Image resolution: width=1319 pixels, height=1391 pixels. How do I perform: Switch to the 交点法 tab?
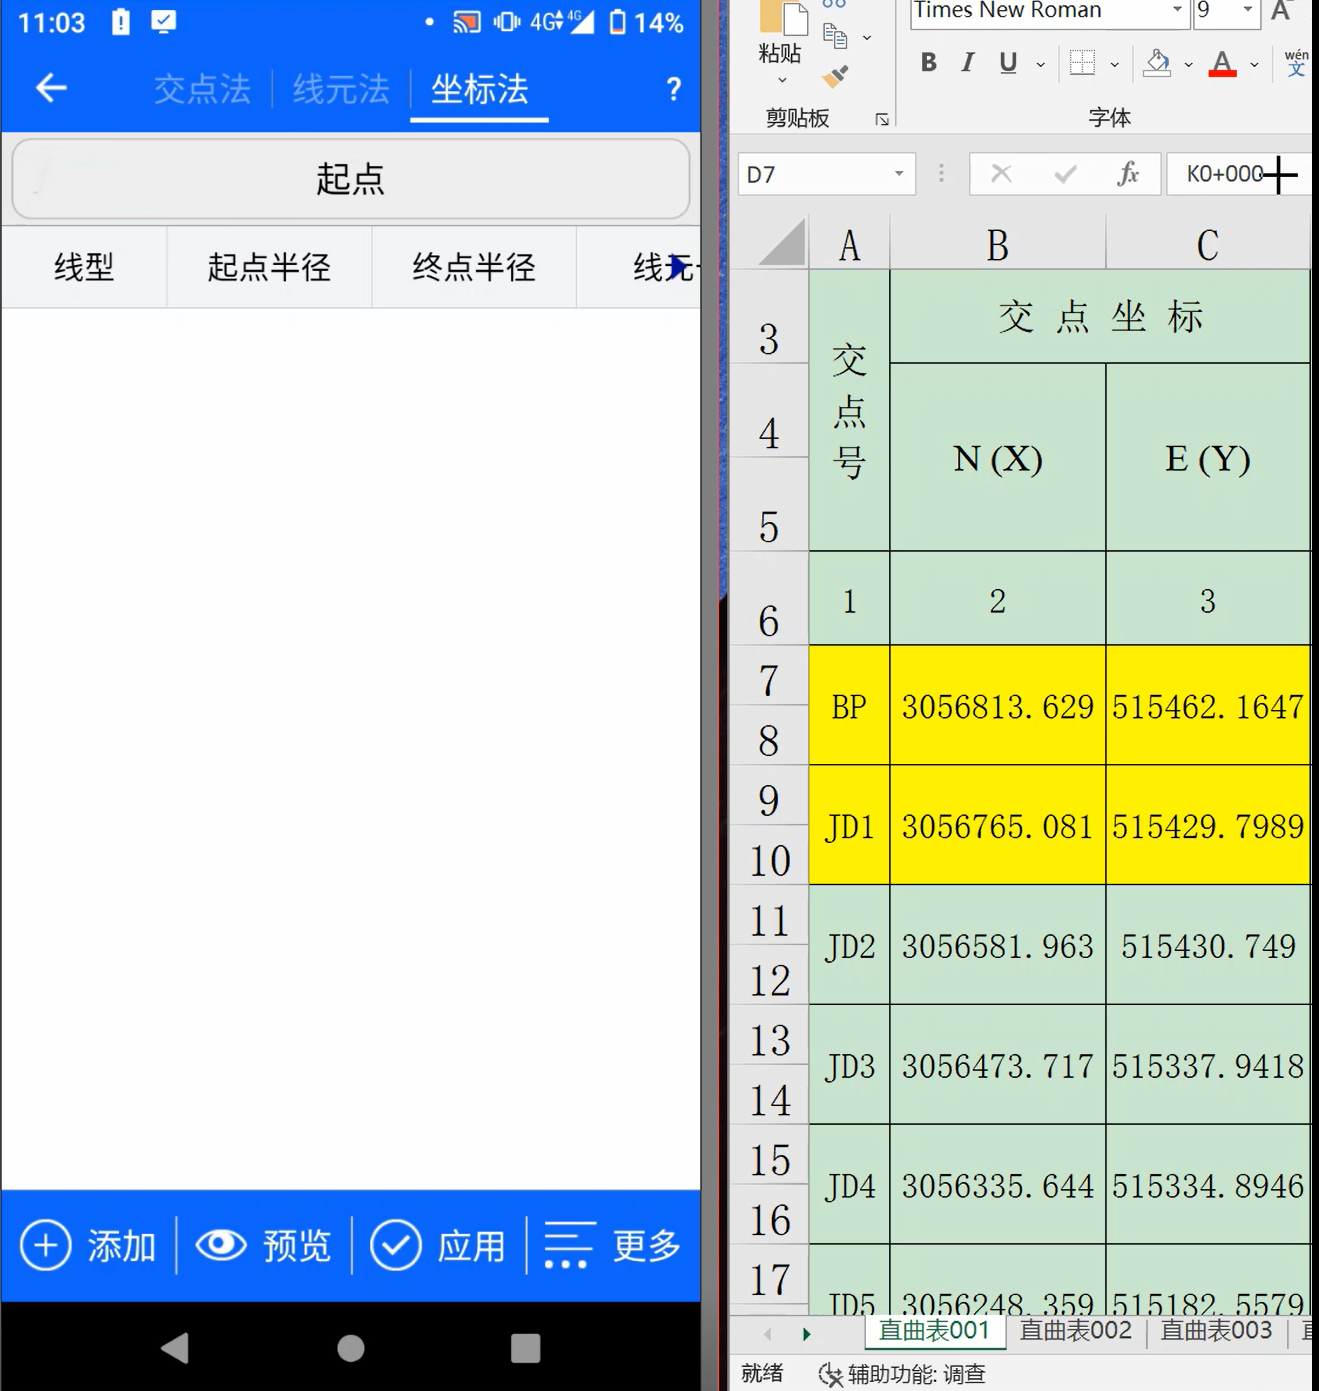202,90
